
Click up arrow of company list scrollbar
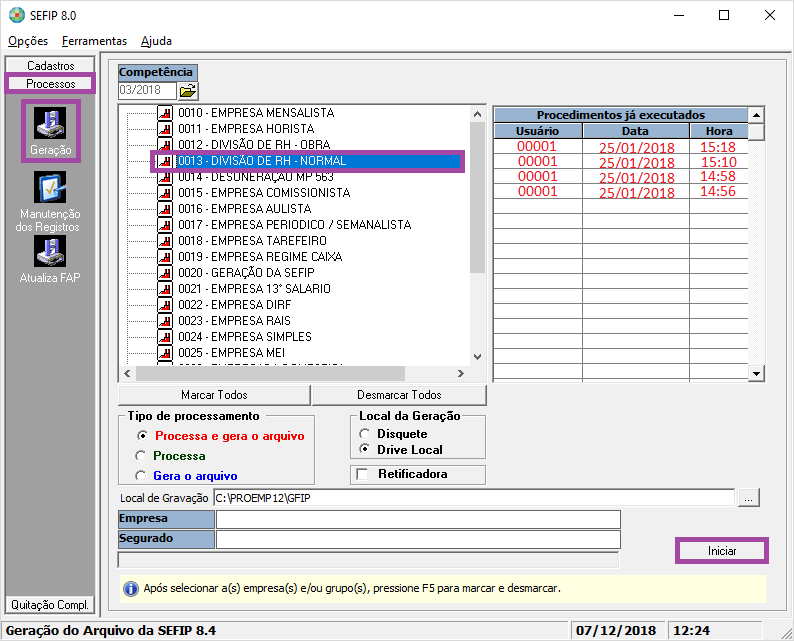coord(477,114)
